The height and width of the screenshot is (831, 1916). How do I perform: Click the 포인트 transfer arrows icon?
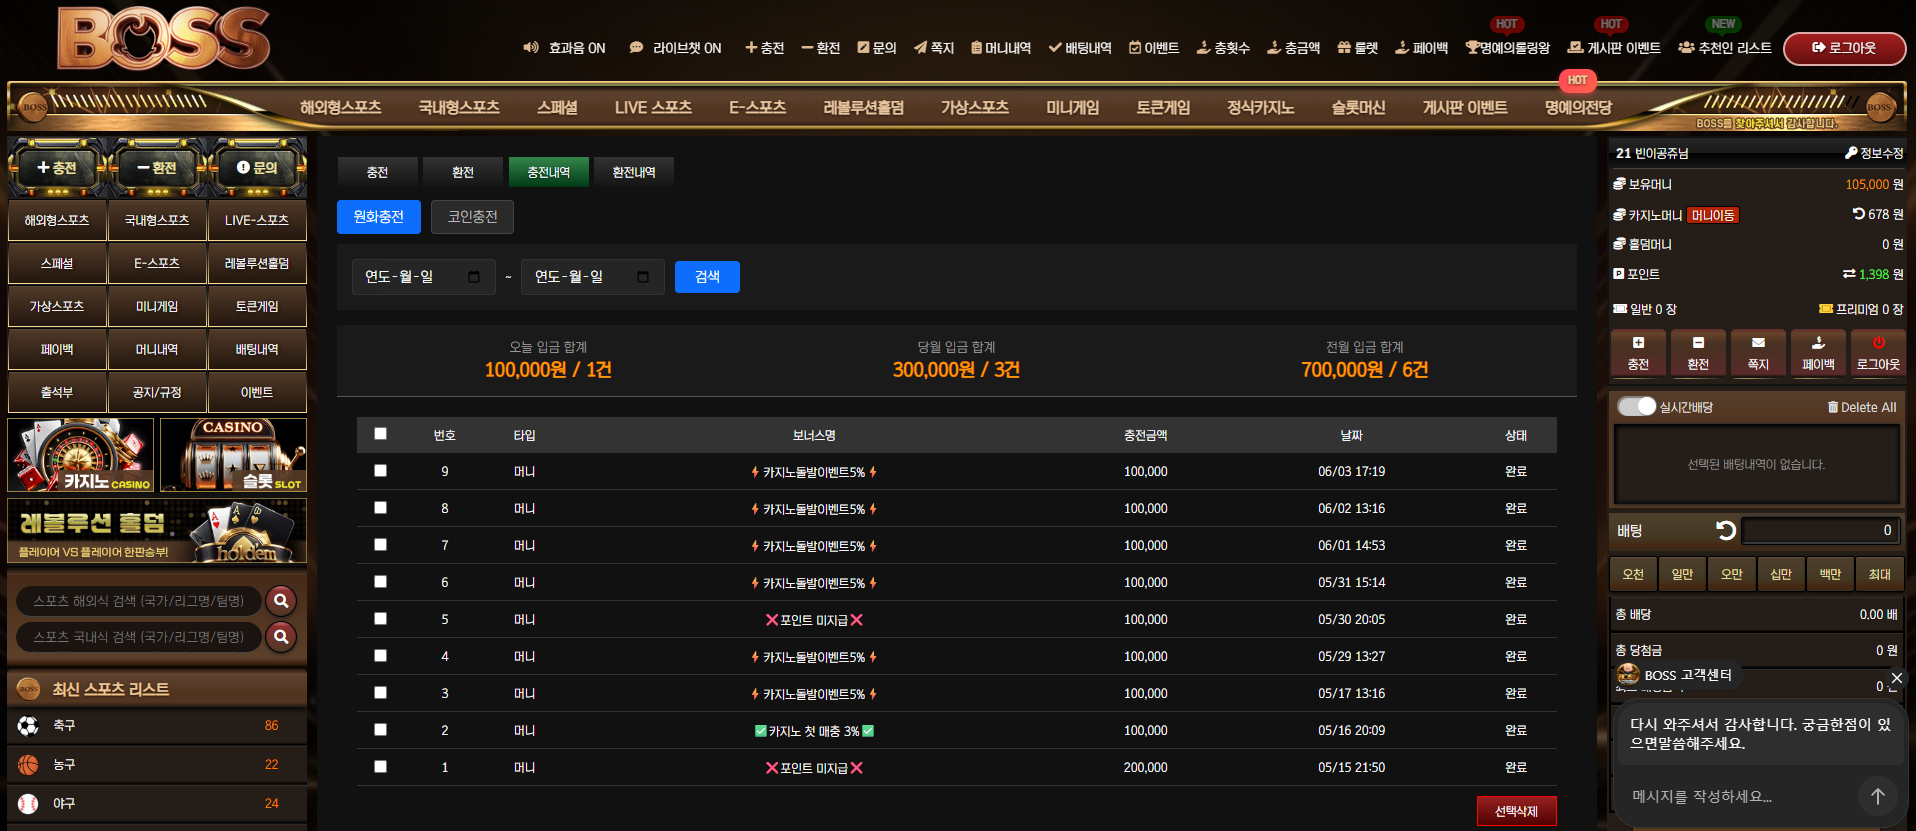(1849, 274)
